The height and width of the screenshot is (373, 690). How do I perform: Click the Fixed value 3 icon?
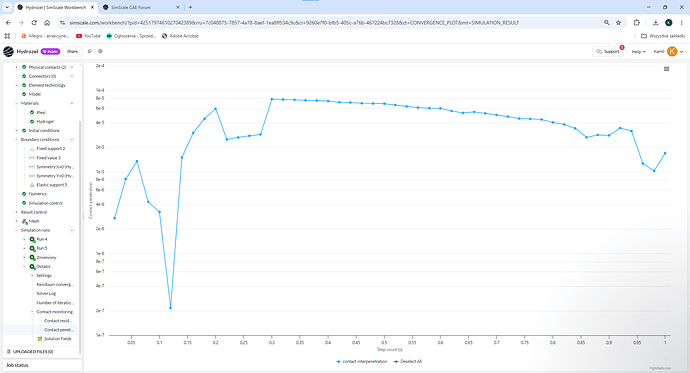32,157
